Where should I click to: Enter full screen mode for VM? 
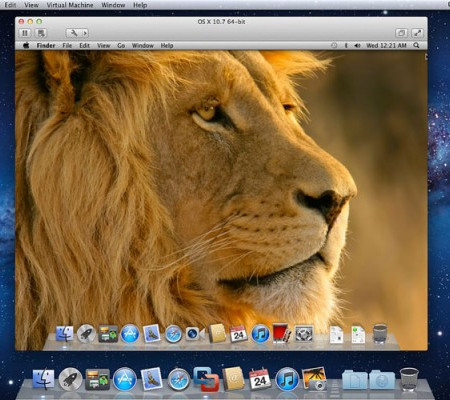417,33
